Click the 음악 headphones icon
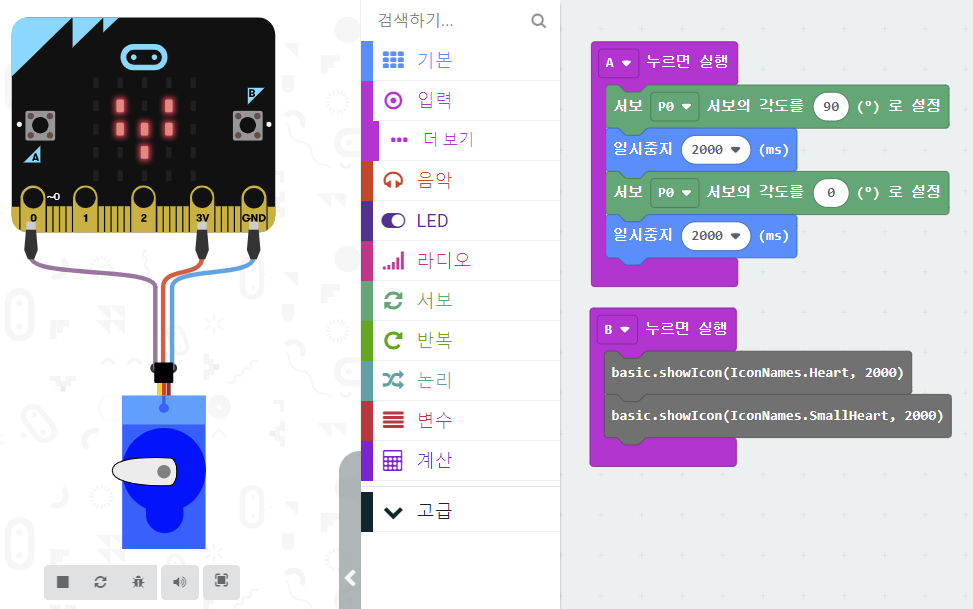 (x=393, y=180)
